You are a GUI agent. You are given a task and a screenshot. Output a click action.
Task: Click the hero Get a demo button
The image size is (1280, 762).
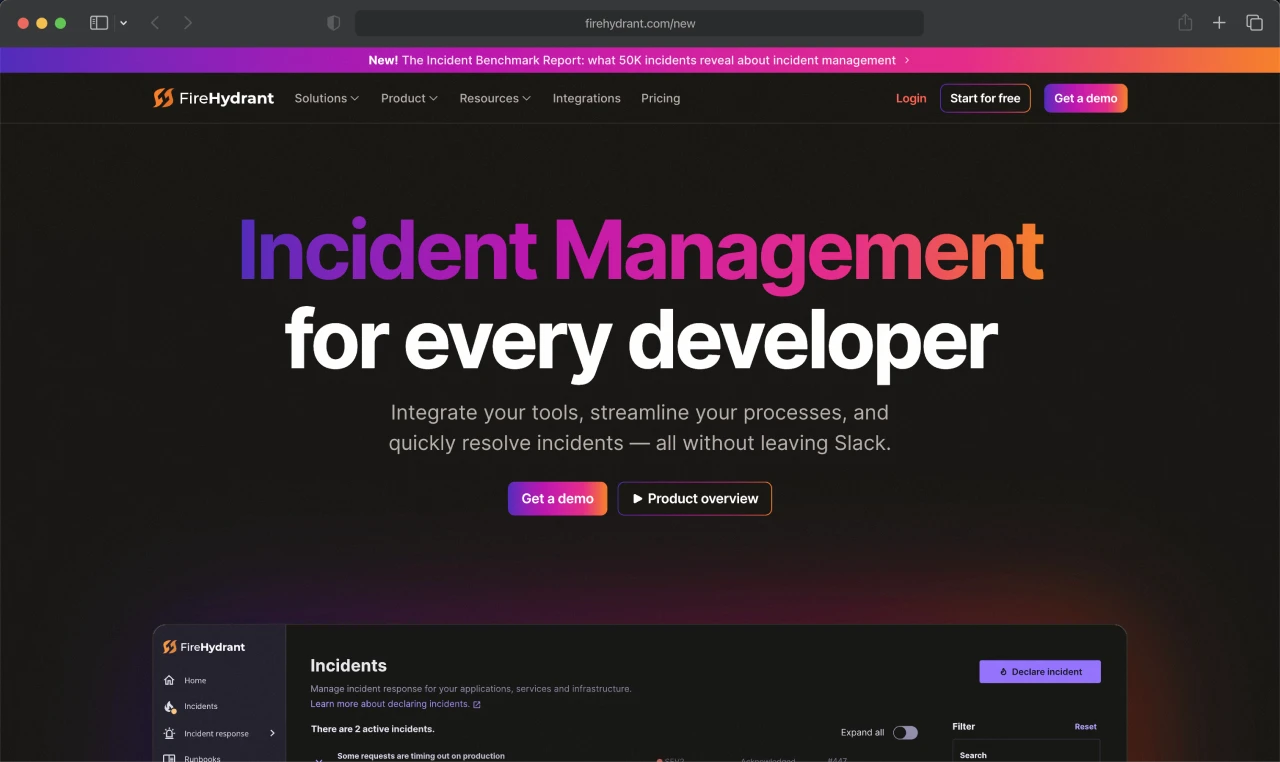(557, 498)
